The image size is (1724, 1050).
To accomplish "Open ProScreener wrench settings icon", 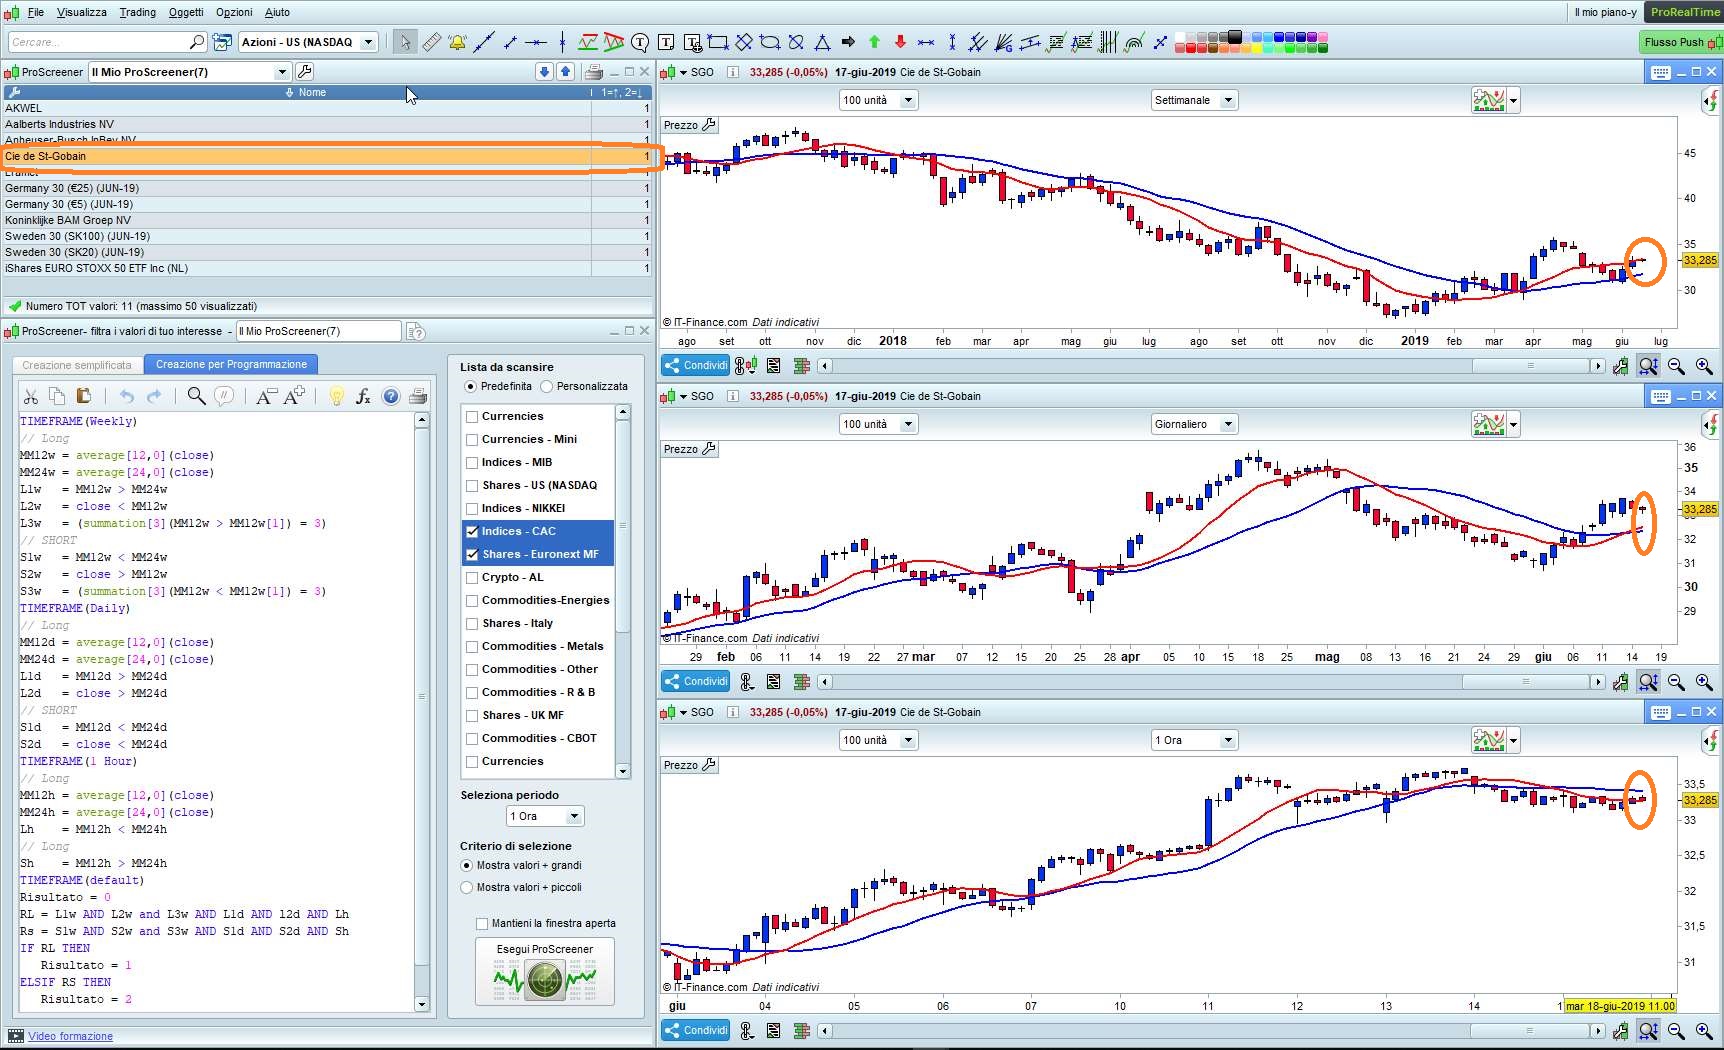I will [x=305, y=72].
